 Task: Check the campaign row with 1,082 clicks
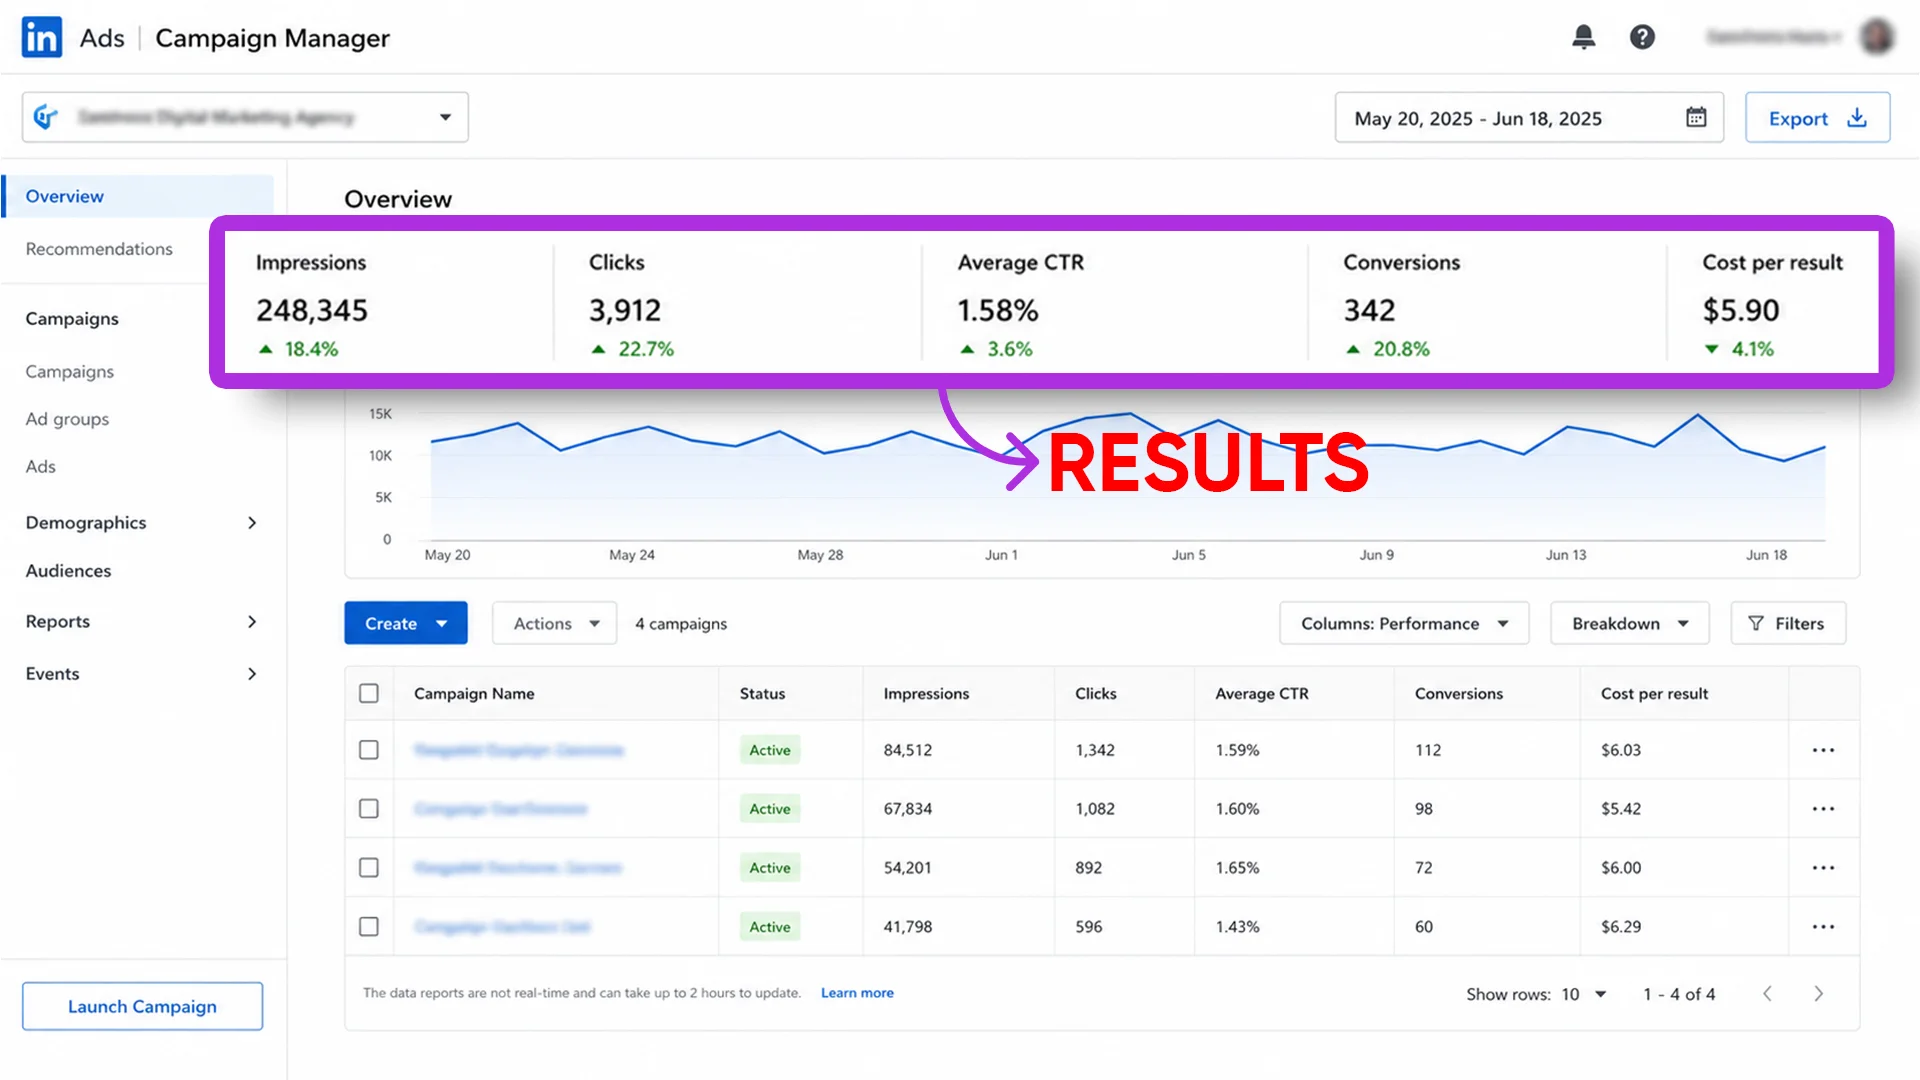tap(369, 809)
